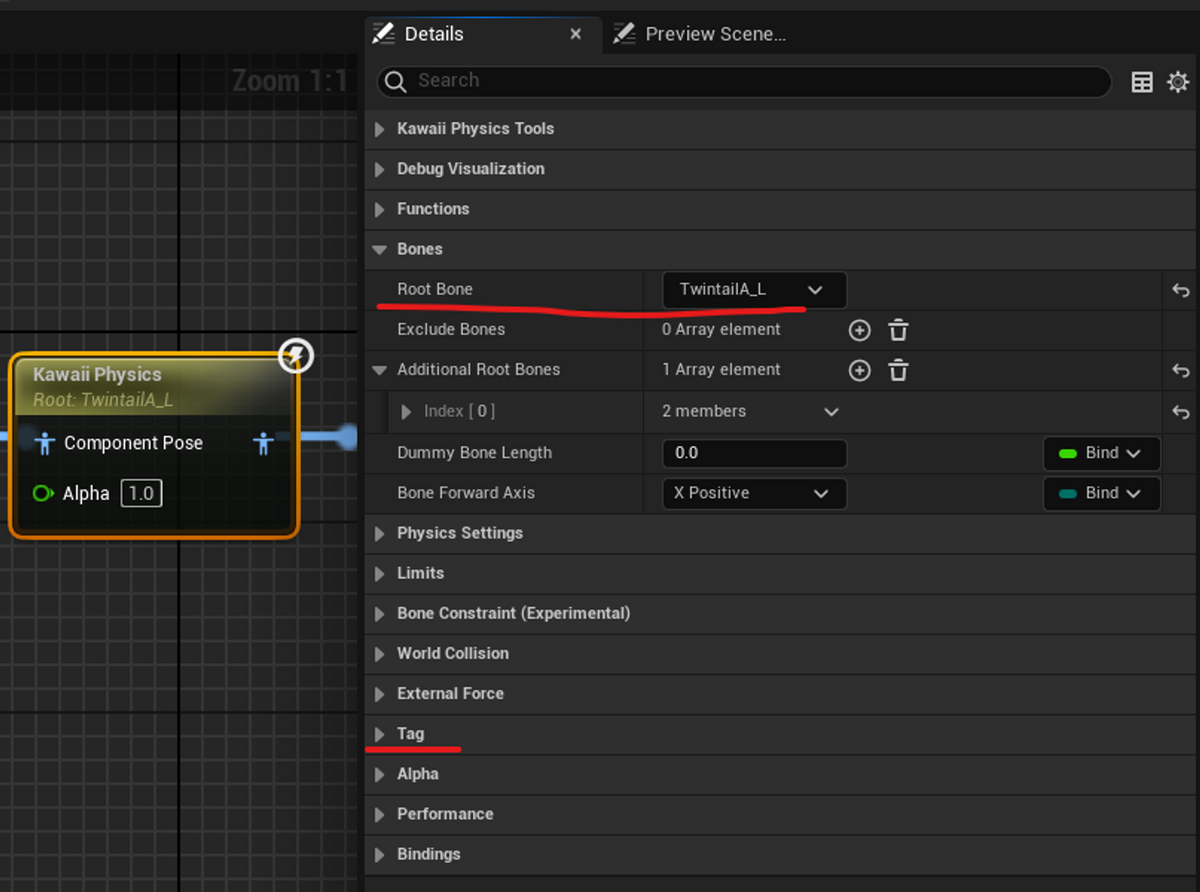
Task: Add an element to Exclude Bones array
Action: tap(859, 330)
